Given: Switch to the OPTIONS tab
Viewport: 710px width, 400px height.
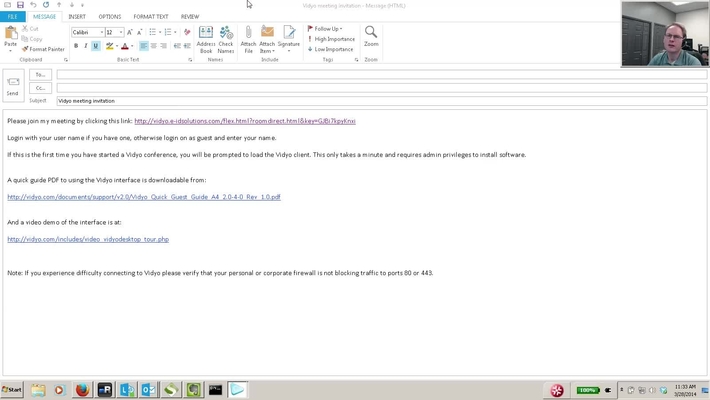Looking at the screenshot, I should pyautogui.click(x=110, y=17).
